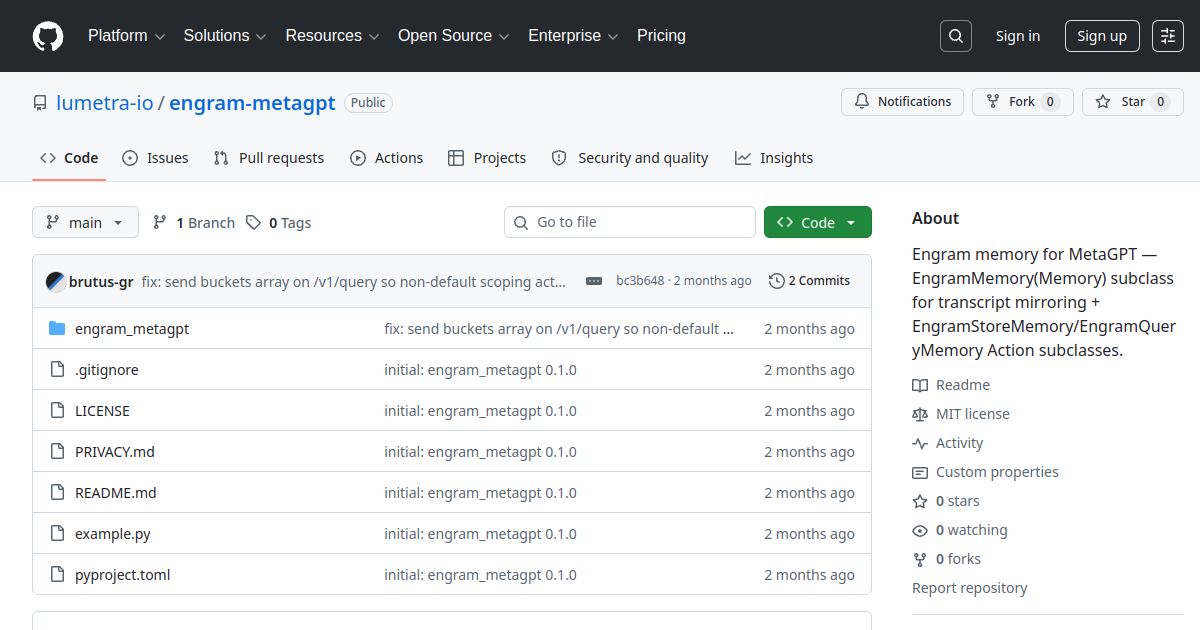Click Sign in

click(x=1018, y=36)
